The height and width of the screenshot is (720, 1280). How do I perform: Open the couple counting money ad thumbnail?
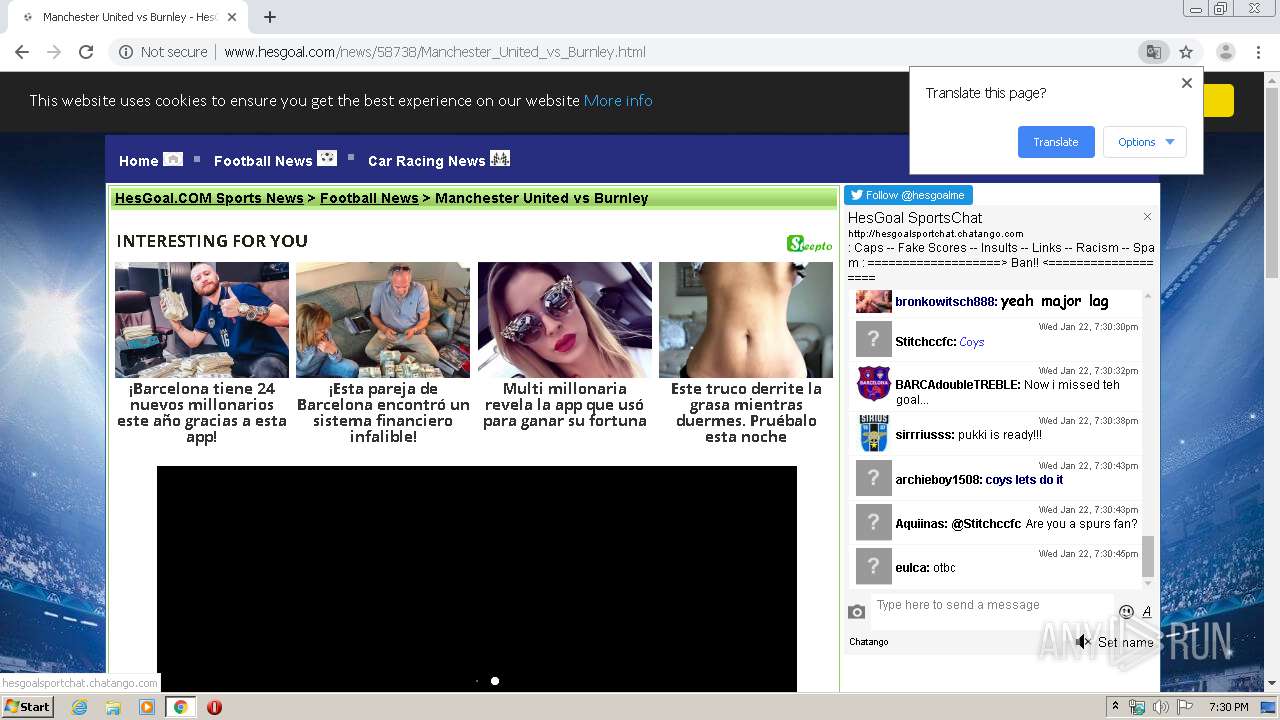coord(383,320)
